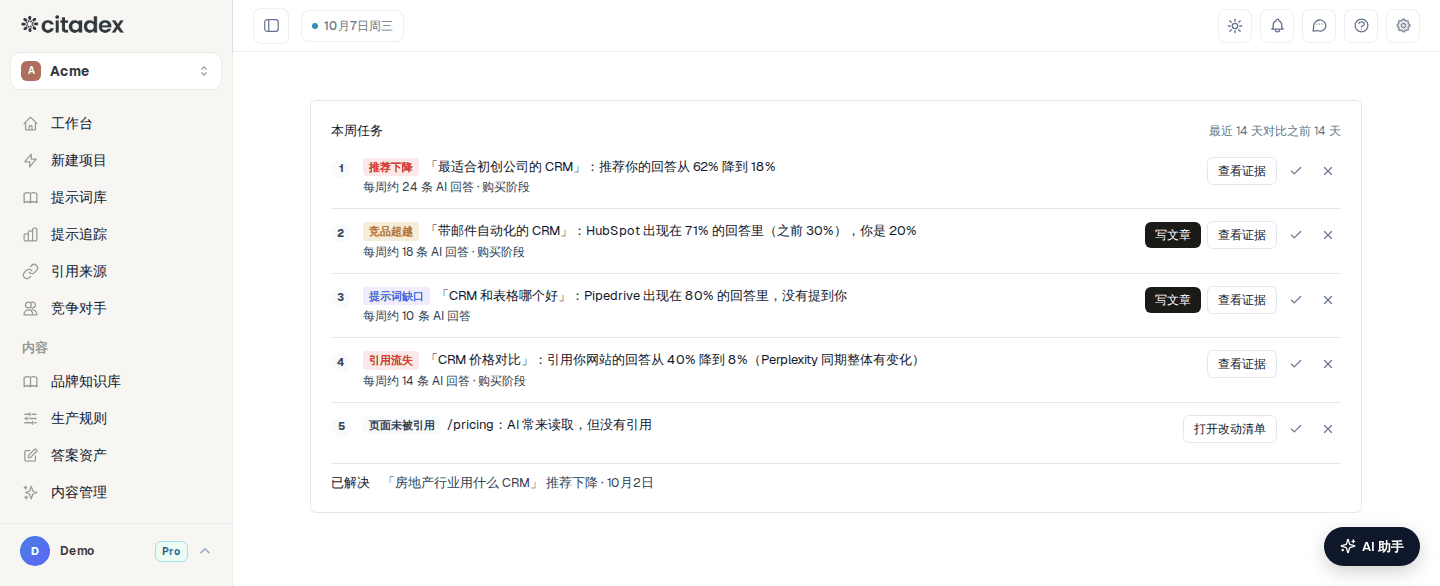Viewport: 1440px width, 586px height.
Task: Dismiss task 5 页面未被引用 with X
Action: coord(1328,429)
